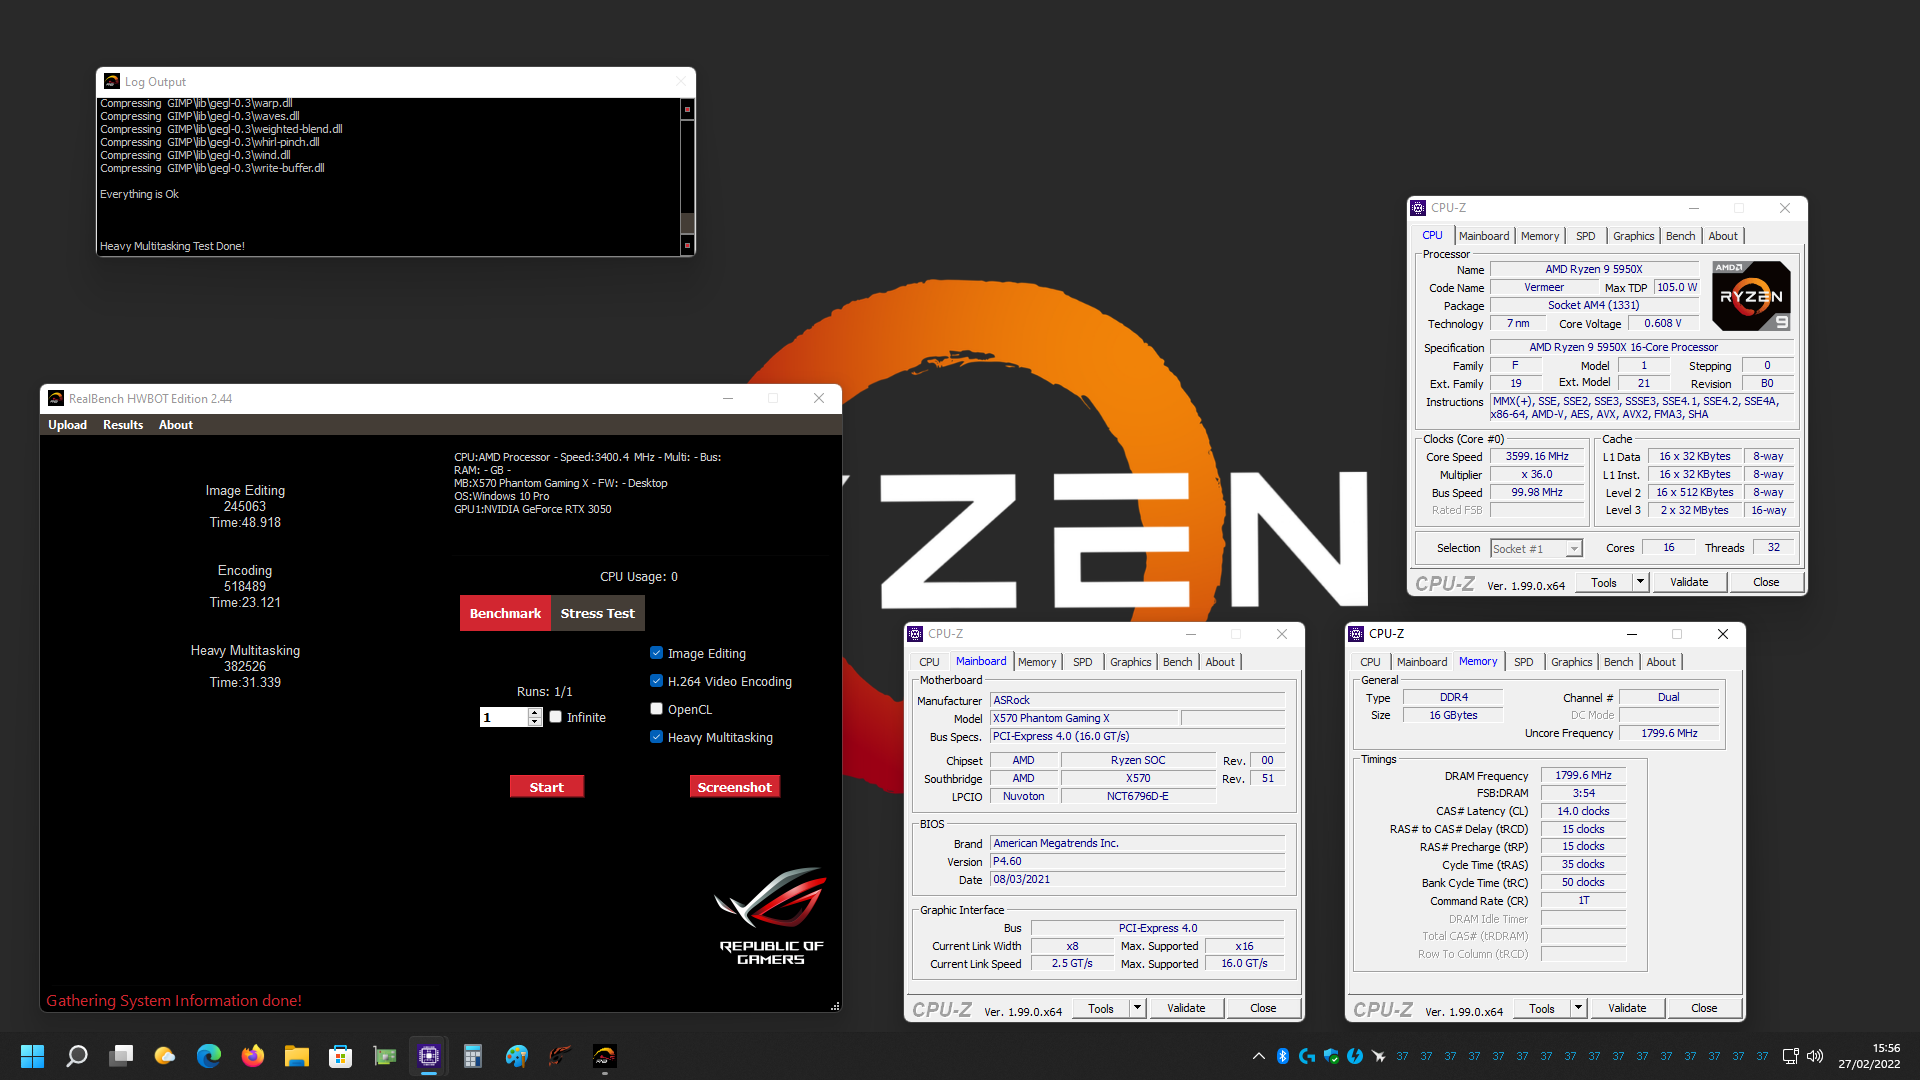
Task: Show hidden system tray icons chevron
Action: [1258, 1056]
